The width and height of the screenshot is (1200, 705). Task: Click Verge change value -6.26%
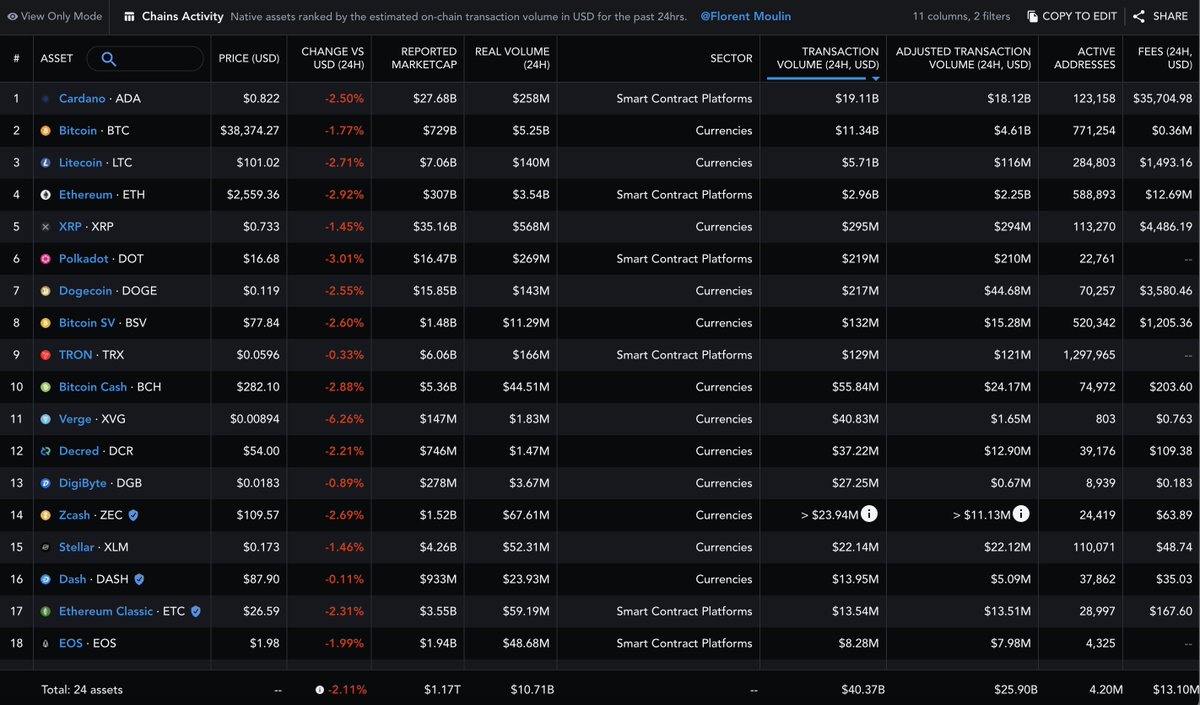342,419
